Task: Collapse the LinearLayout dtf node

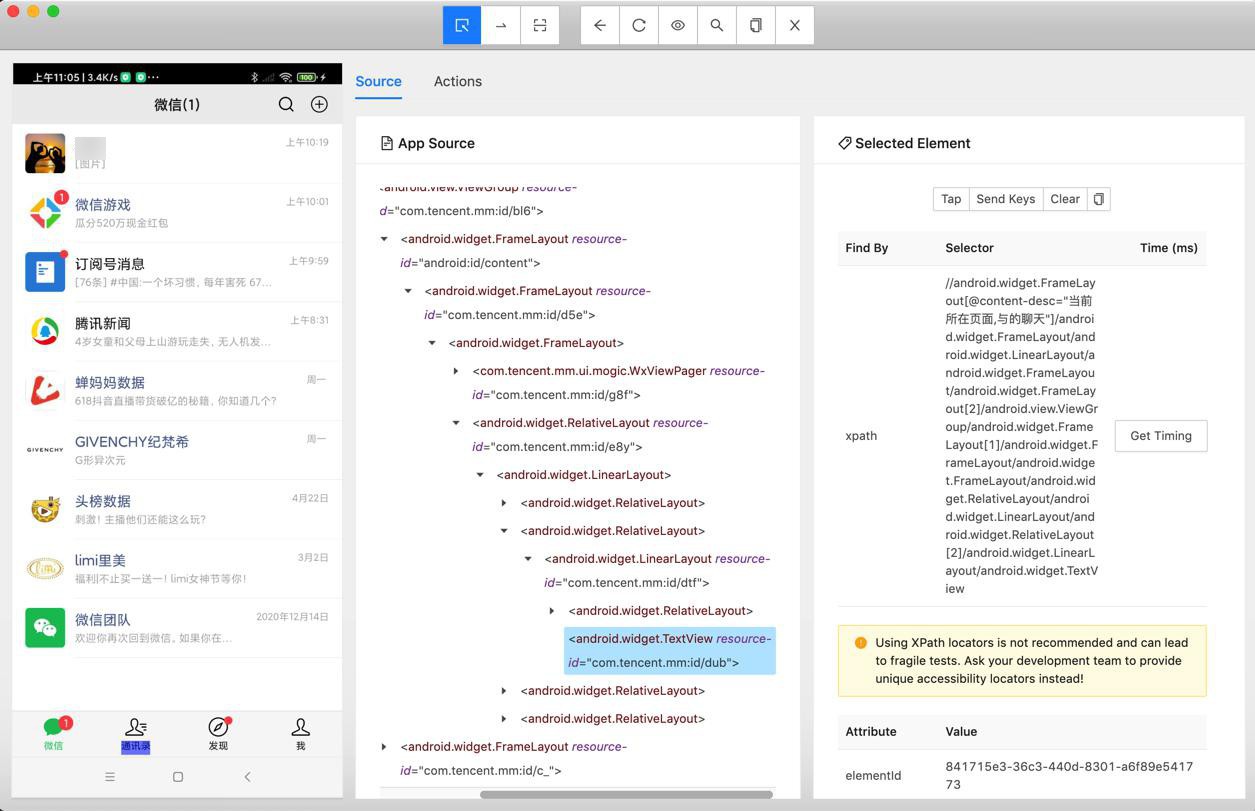Action: (x=528, y=559)
